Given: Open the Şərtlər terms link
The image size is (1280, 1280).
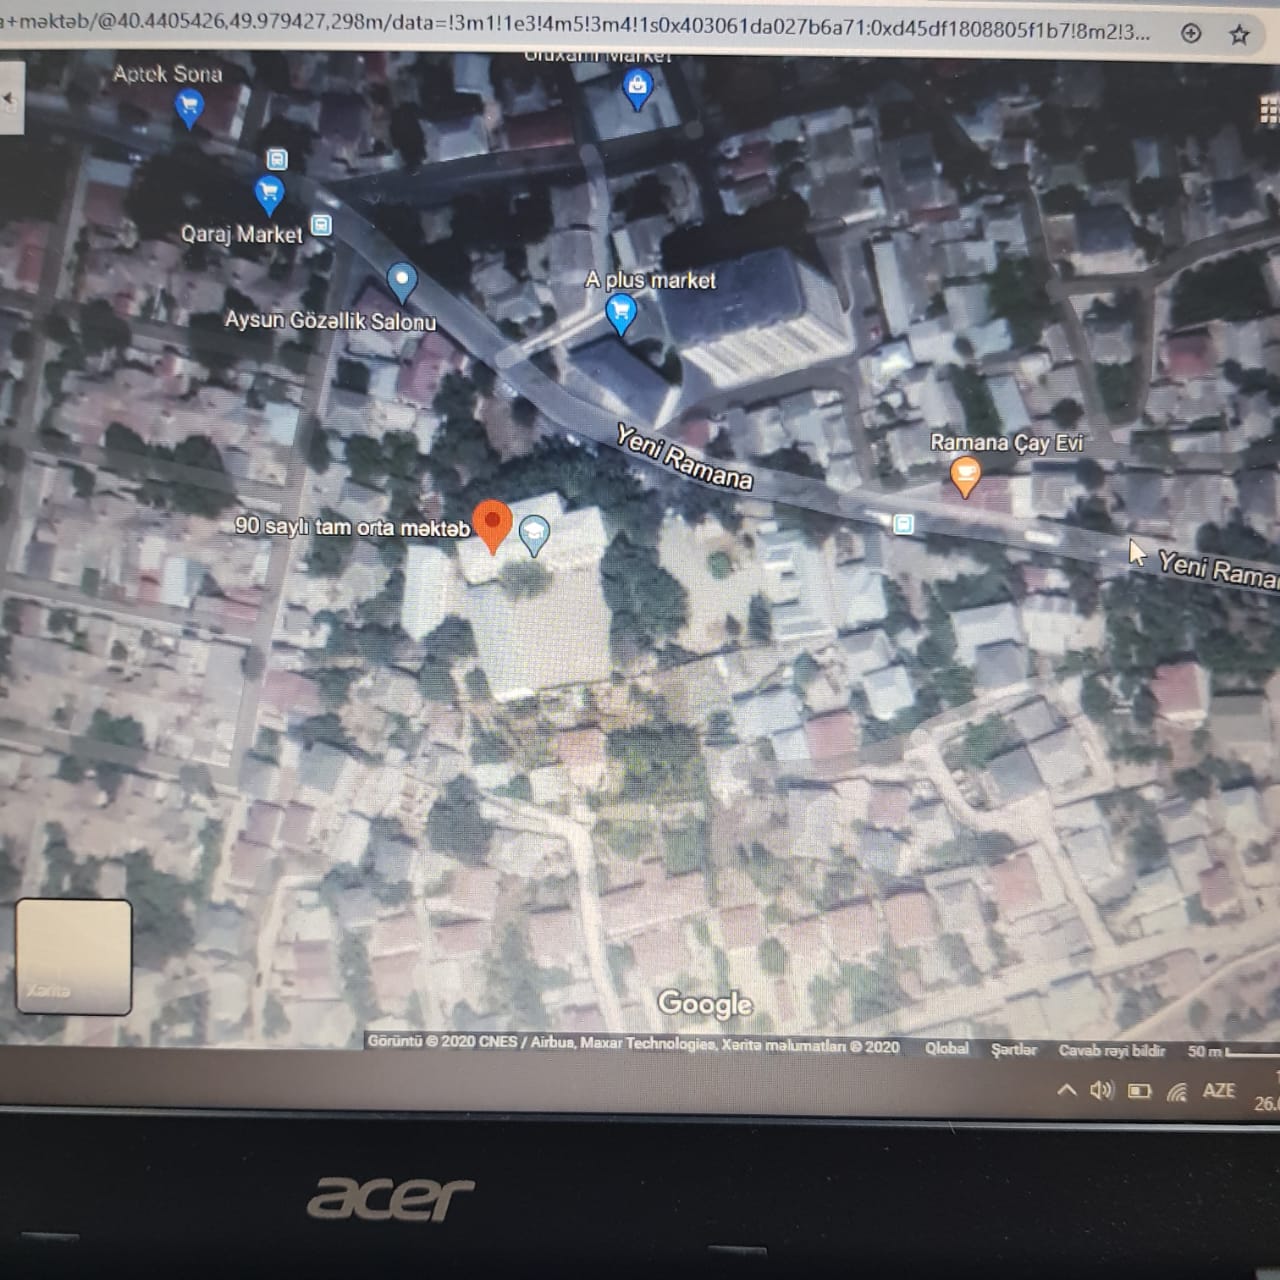Looking at the screenshot, I should (1013, 1049).
